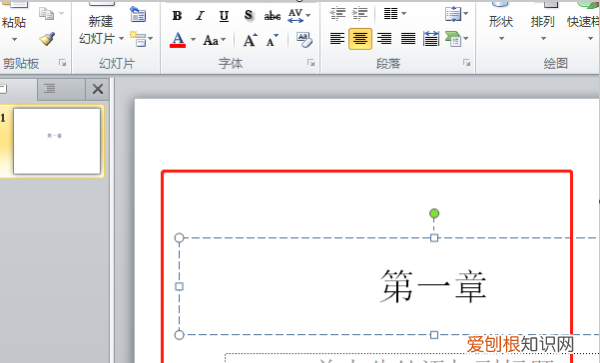600x363 pixels.
Task: Open the font color dropdown arrow
Action: click(x=193, y=39)
